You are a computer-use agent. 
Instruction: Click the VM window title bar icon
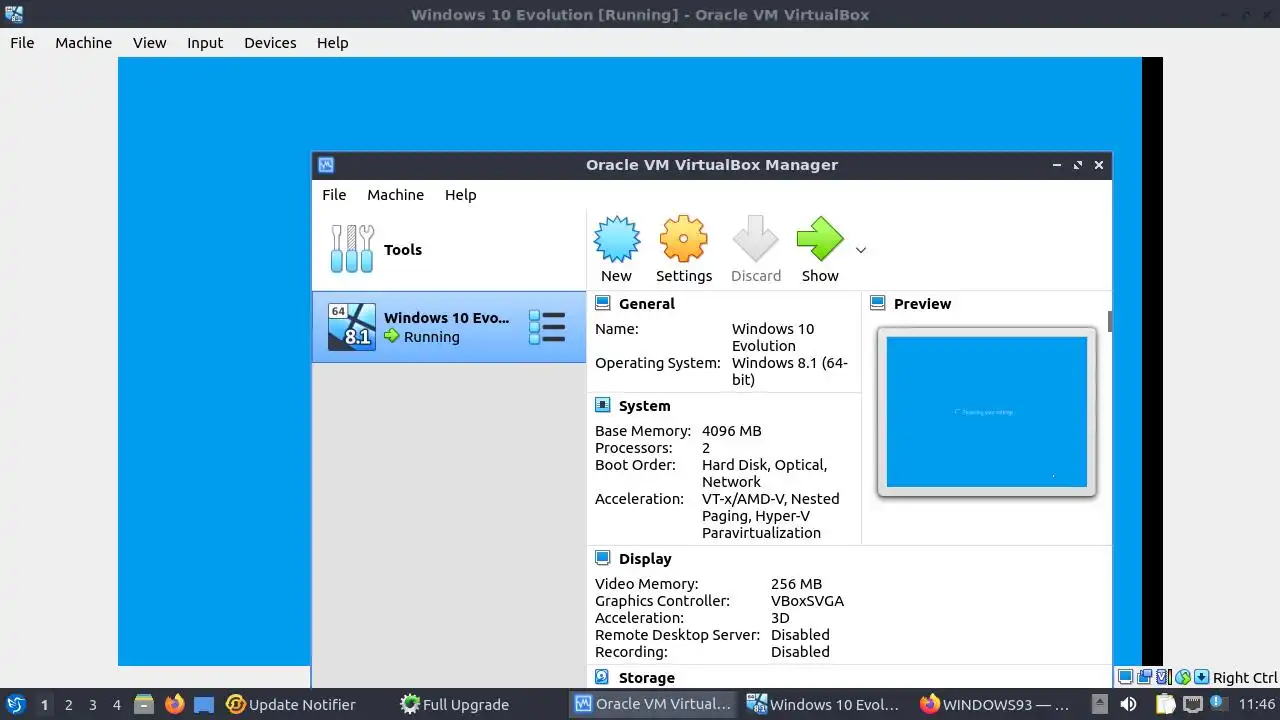(14, 14)
